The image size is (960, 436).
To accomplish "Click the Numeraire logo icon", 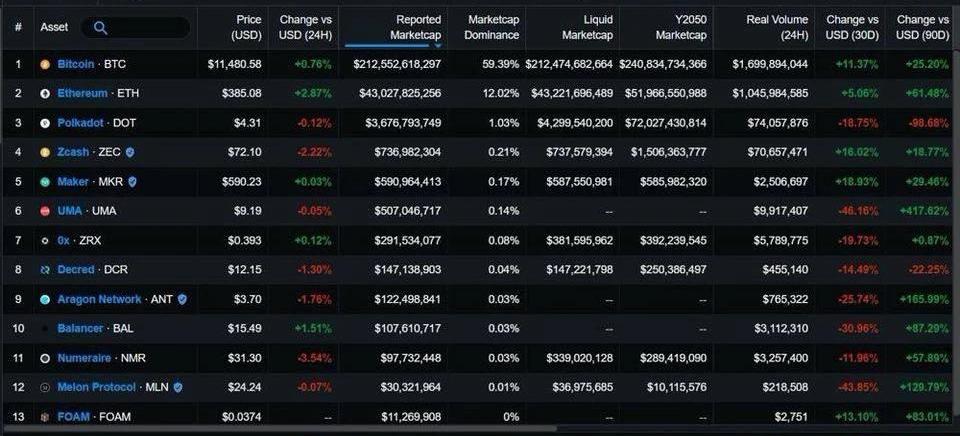I will click(x=45, y=358).
